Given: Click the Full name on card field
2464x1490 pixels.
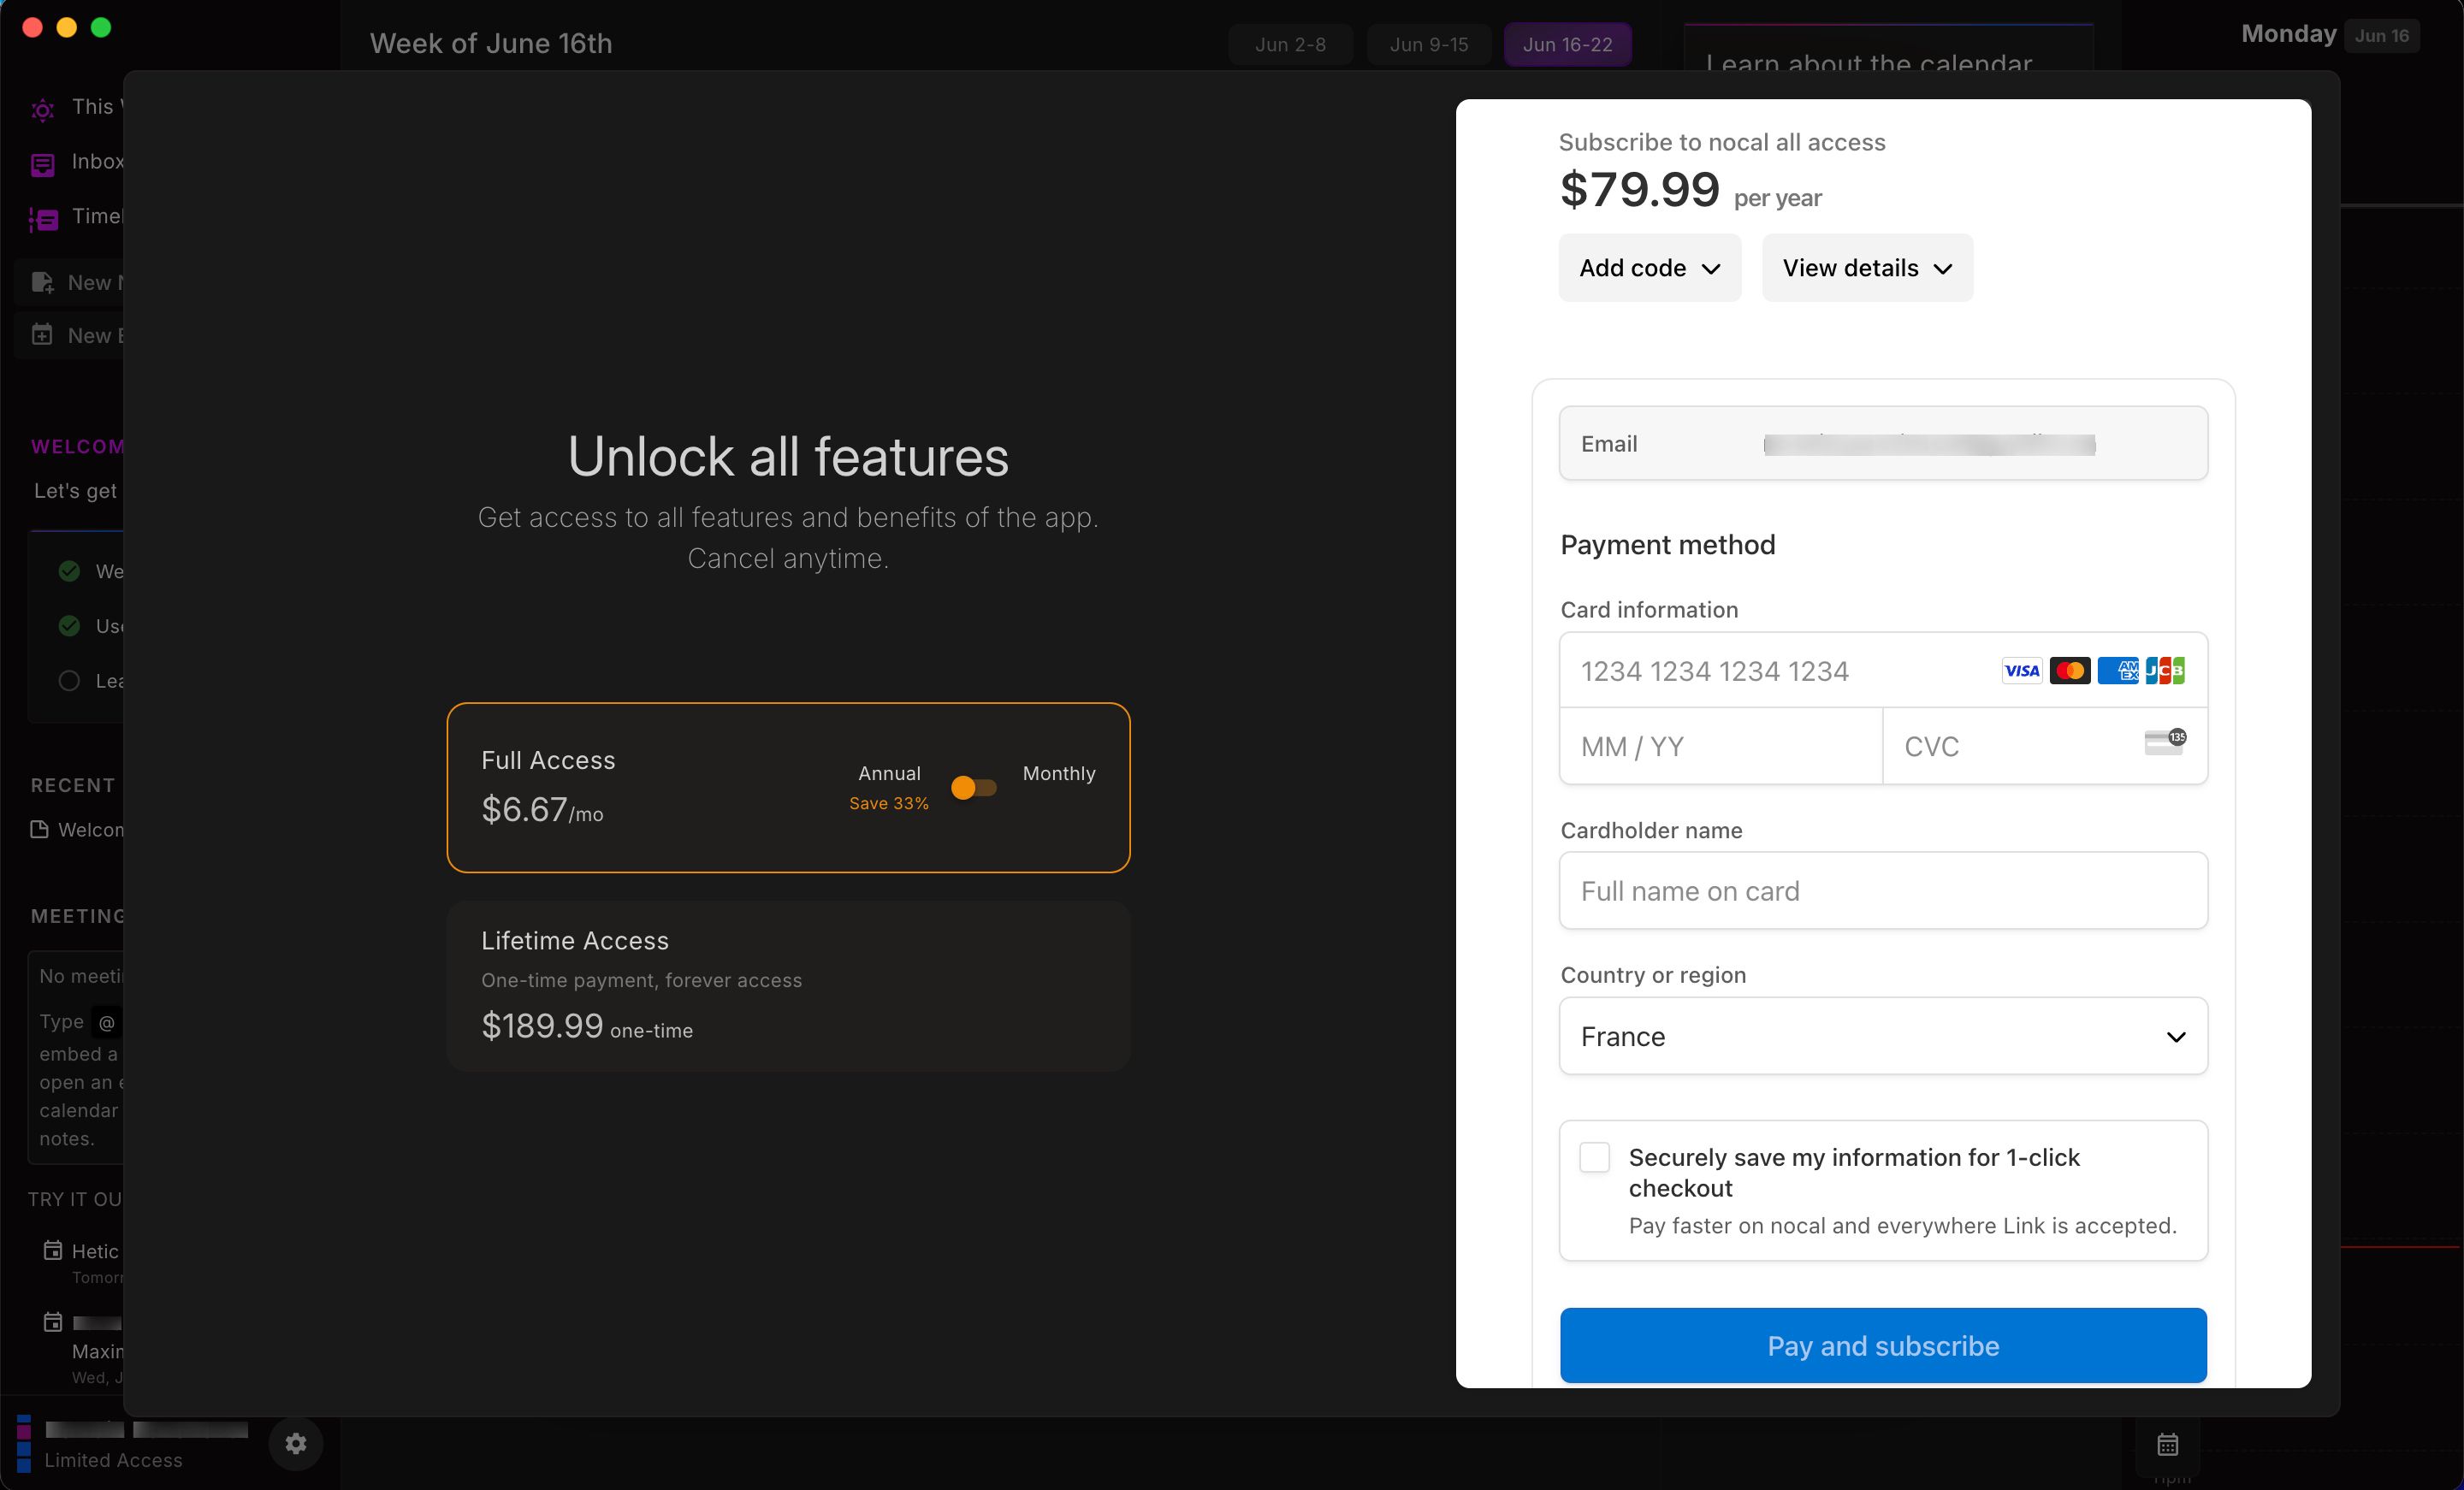Looking at the screenshot, I should coord(1883,890).
